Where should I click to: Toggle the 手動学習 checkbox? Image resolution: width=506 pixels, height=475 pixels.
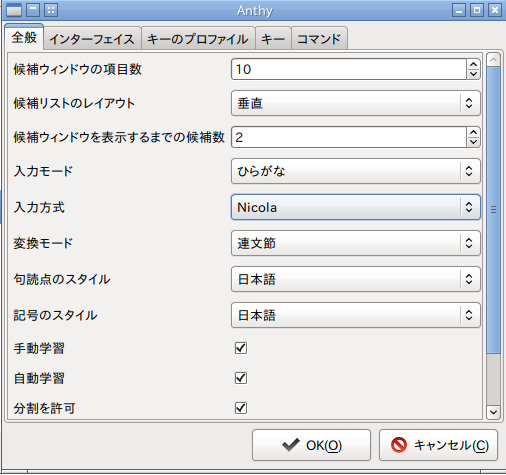[x=241, y=348]
